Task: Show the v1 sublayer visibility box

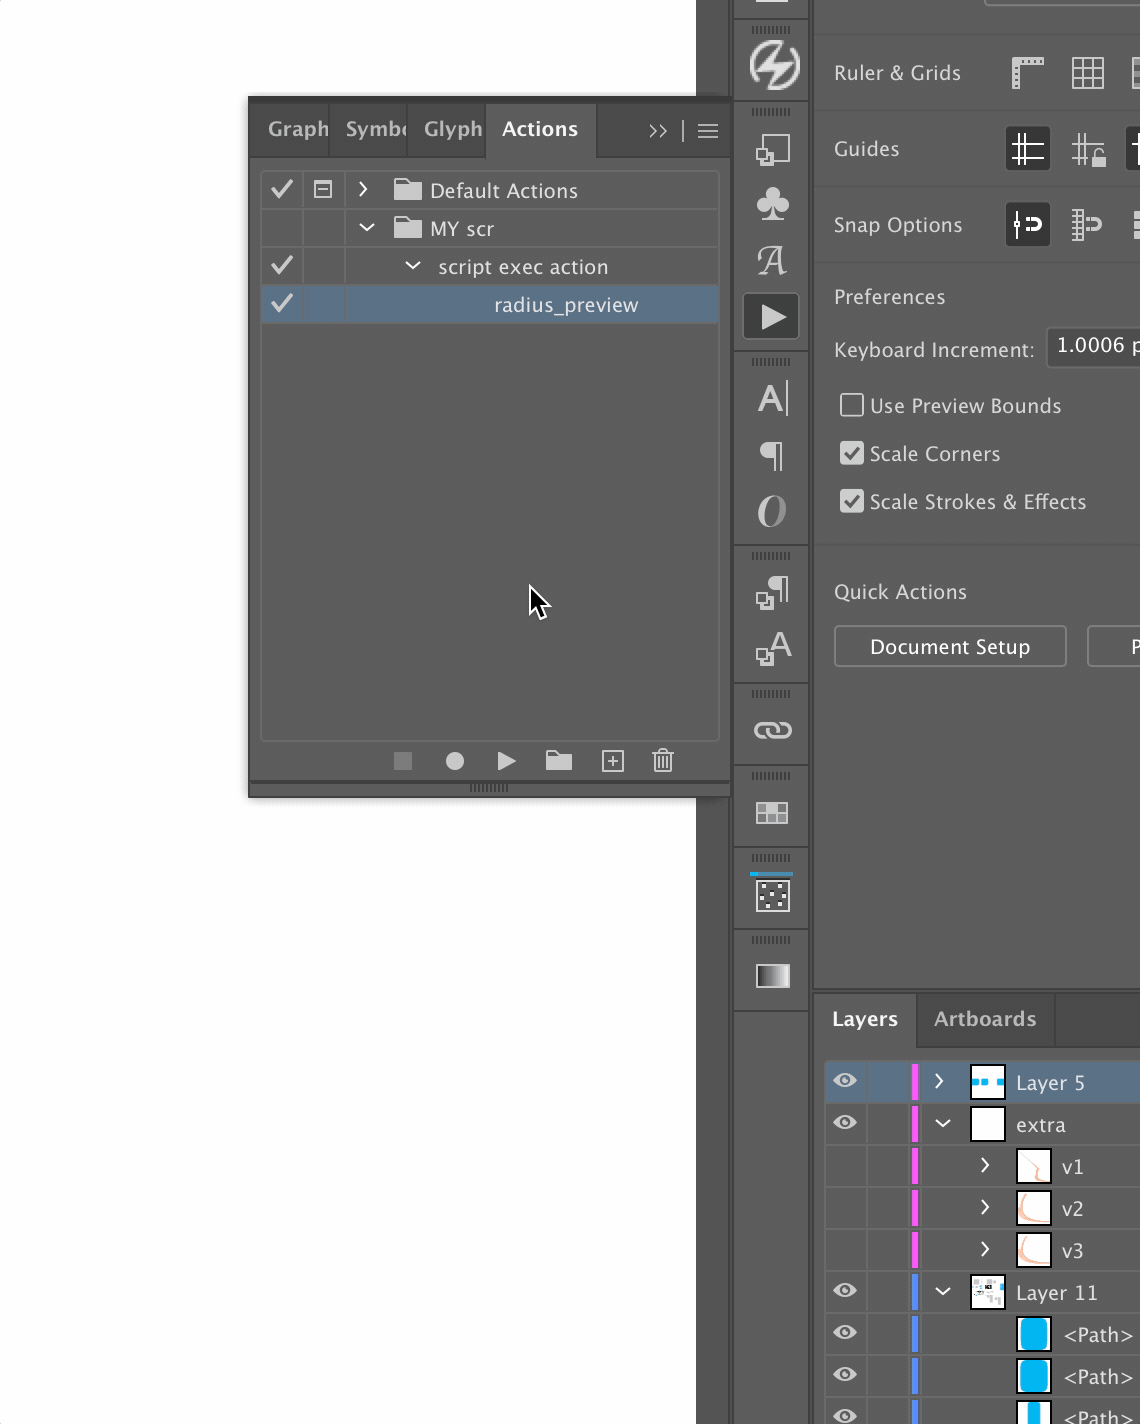Action: (845, 1165)
